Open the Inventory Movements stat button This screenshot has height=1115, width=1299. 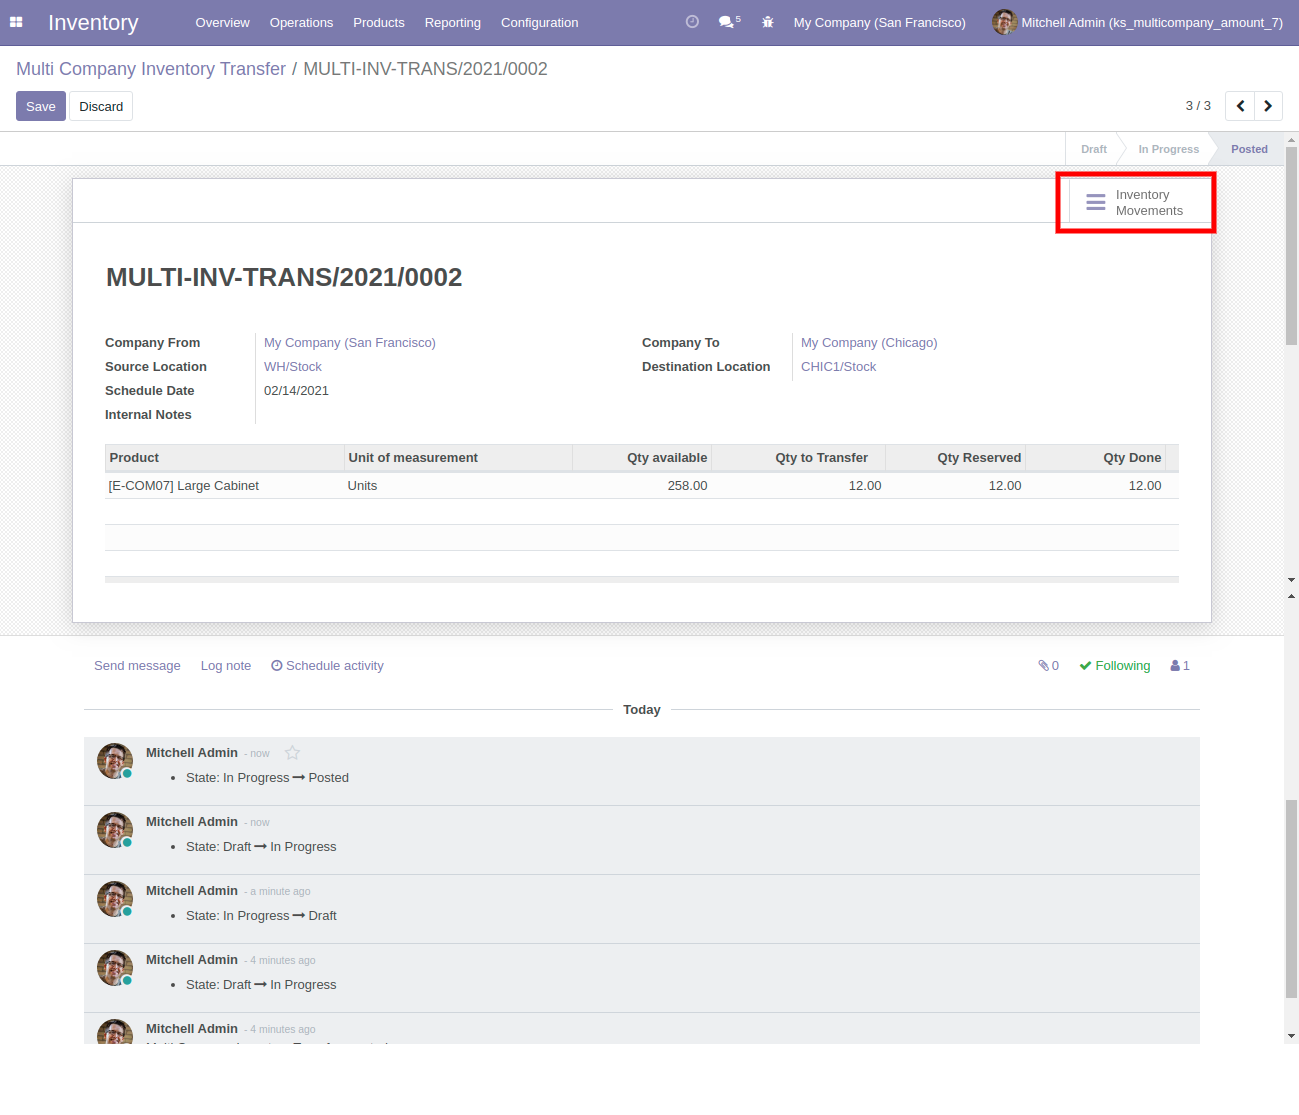[x=1136, y=203]
